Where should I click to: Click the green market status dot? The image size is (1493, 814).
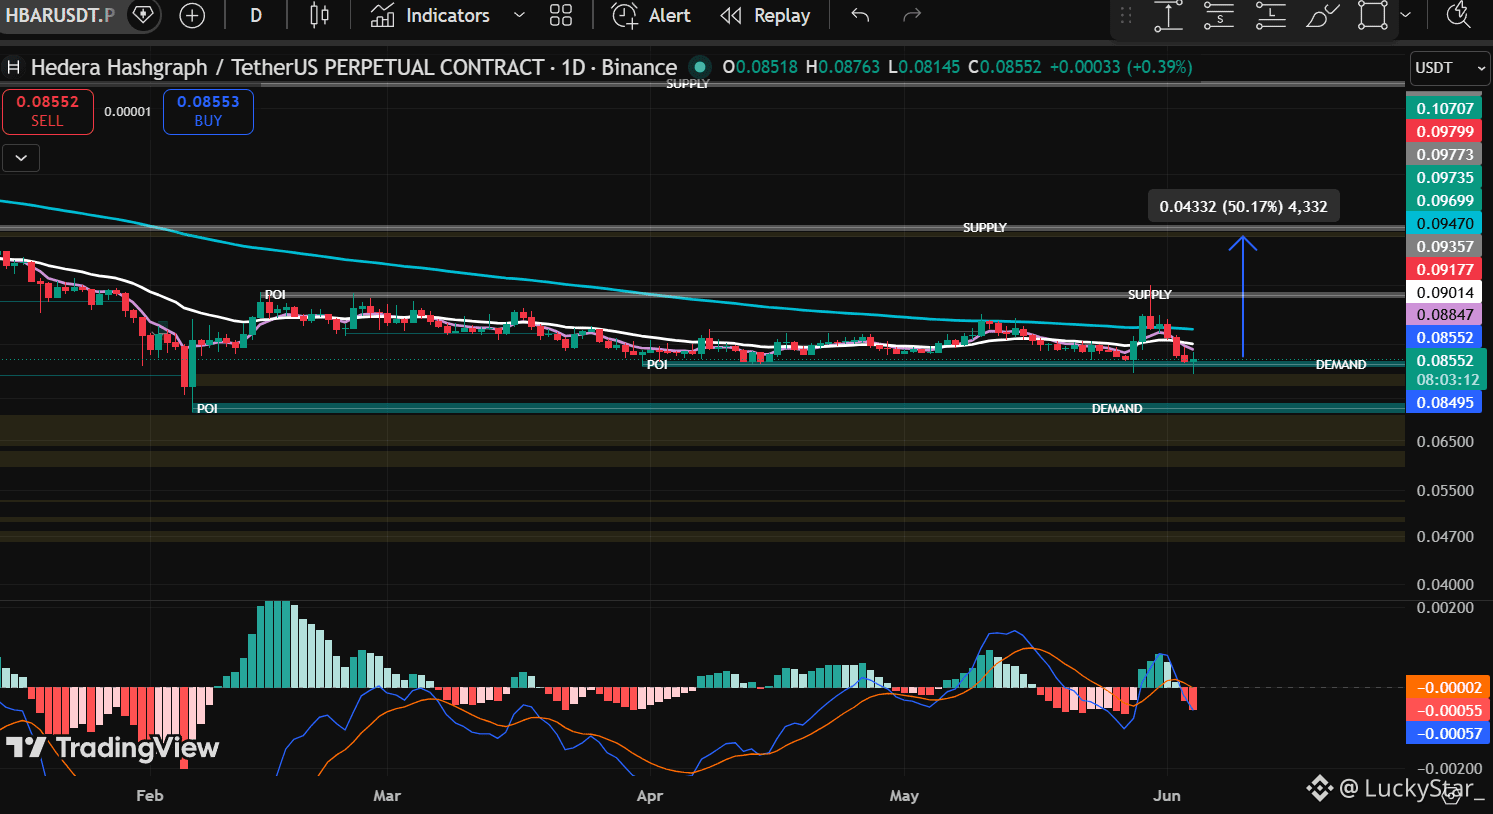[x=700, y=68]
